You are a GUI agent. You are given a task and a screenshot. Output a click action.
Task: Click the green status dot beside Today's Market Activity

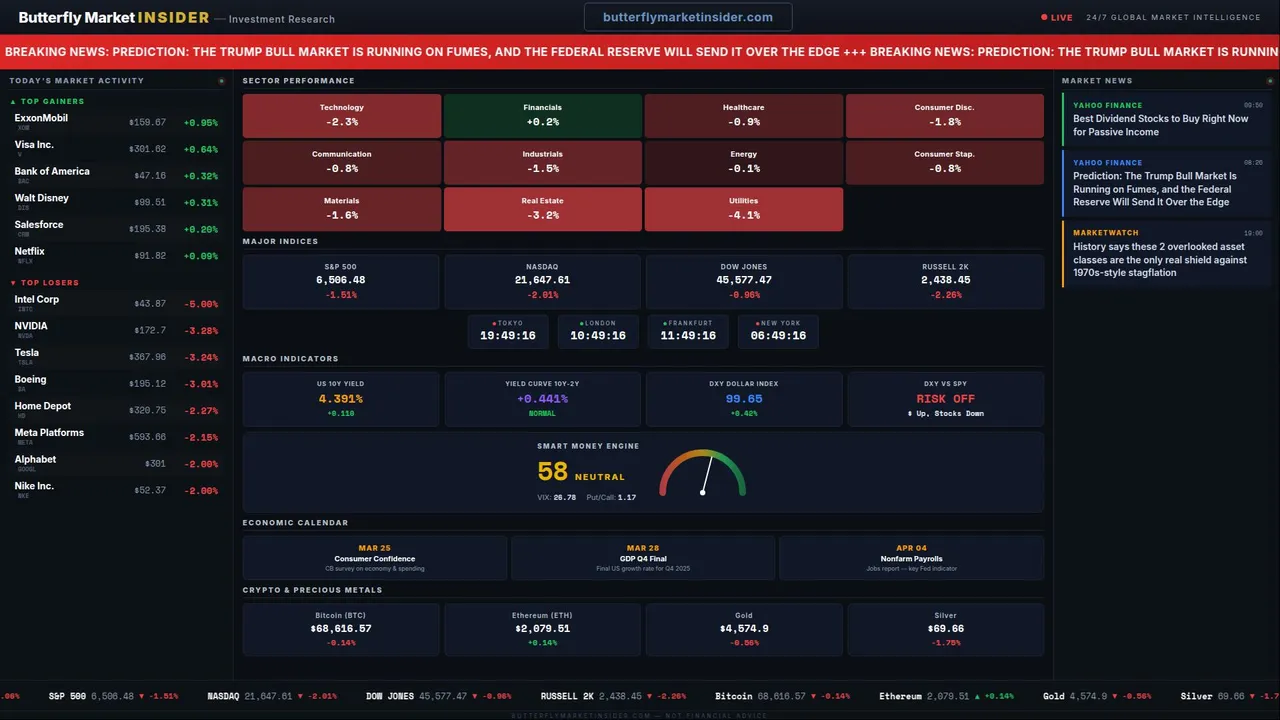[221, 81]
